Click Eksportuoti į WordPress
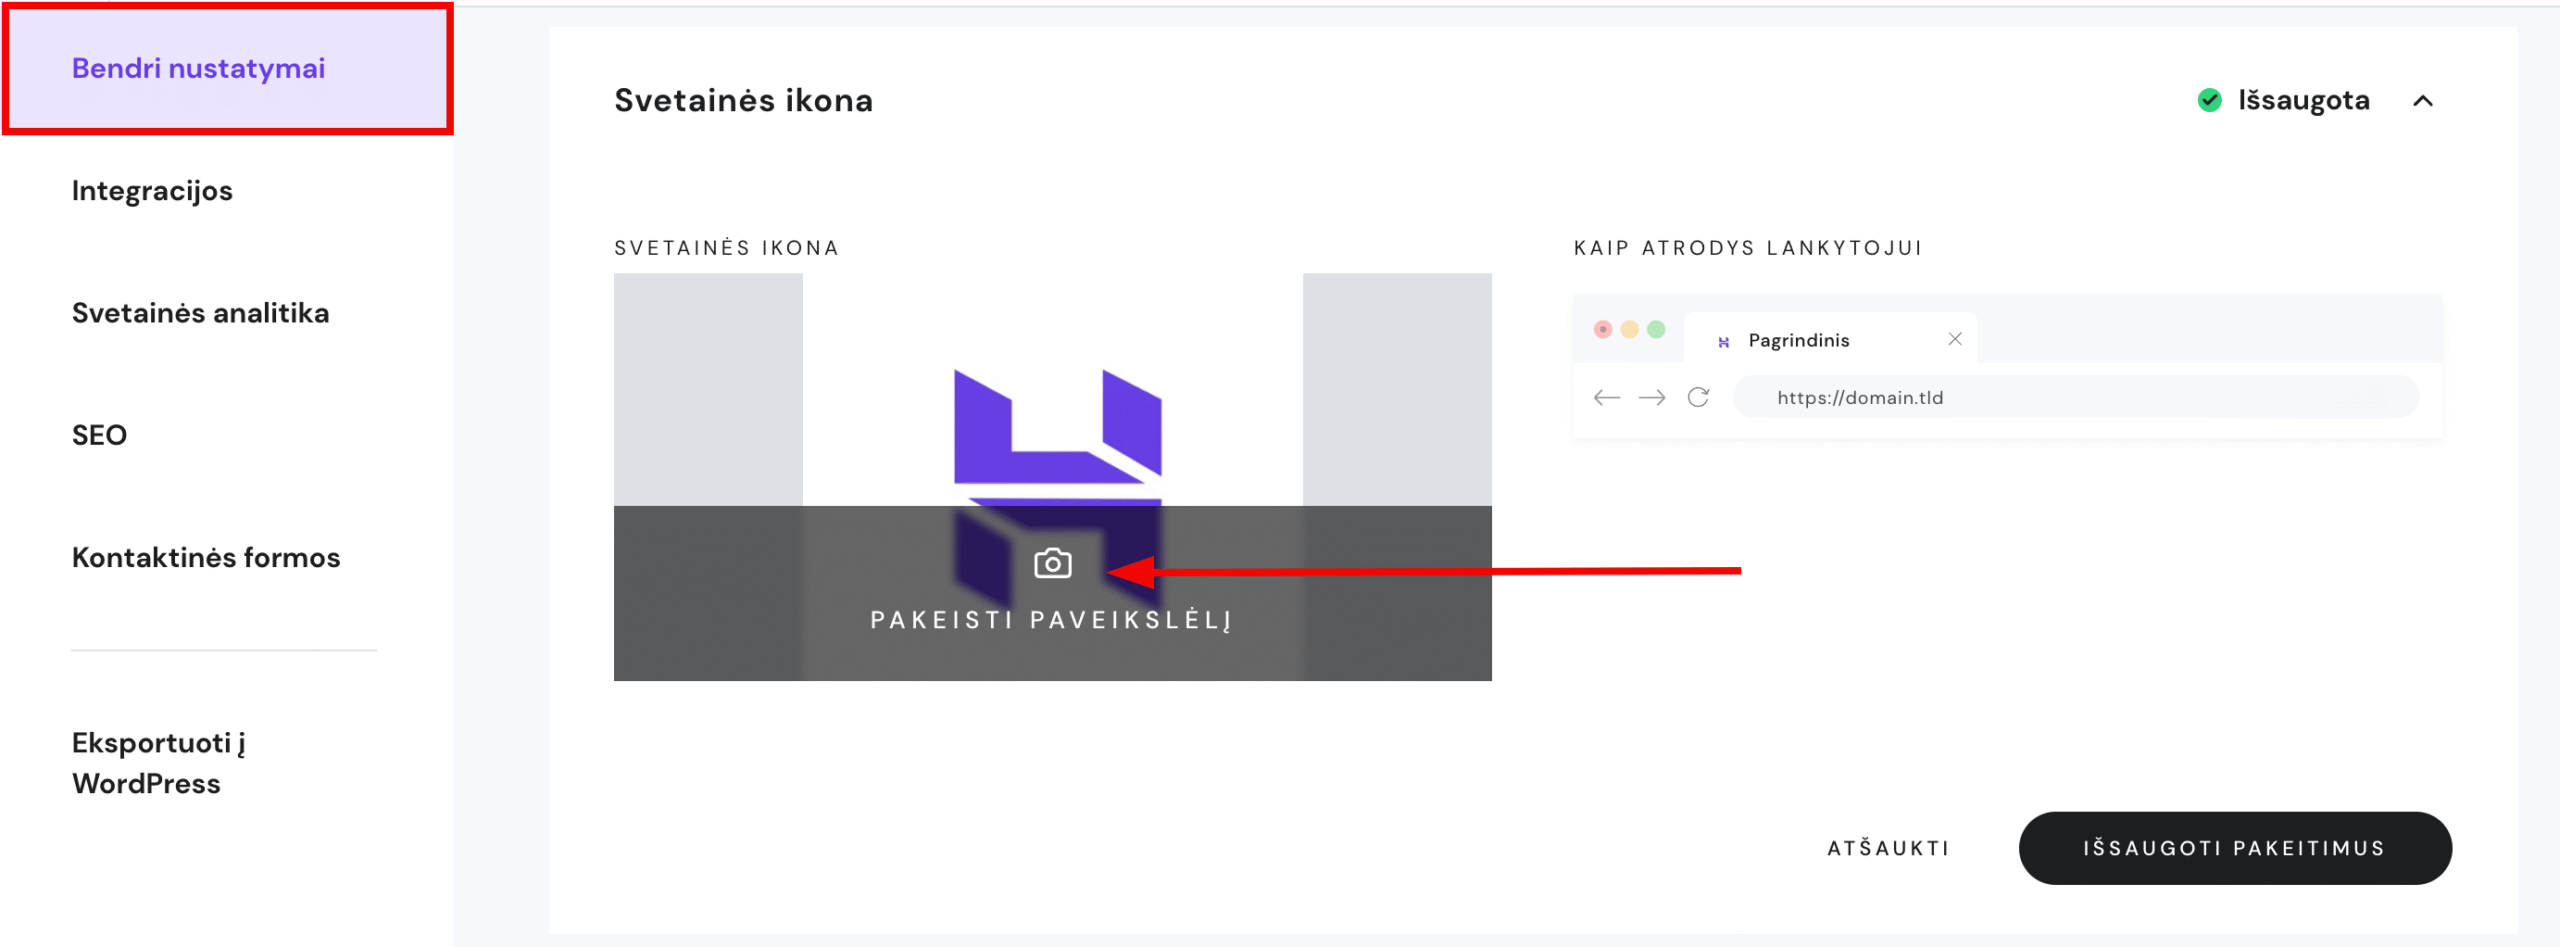Image resolution: width=2560 pixels, height=947 pixels. tap(158, 763)
